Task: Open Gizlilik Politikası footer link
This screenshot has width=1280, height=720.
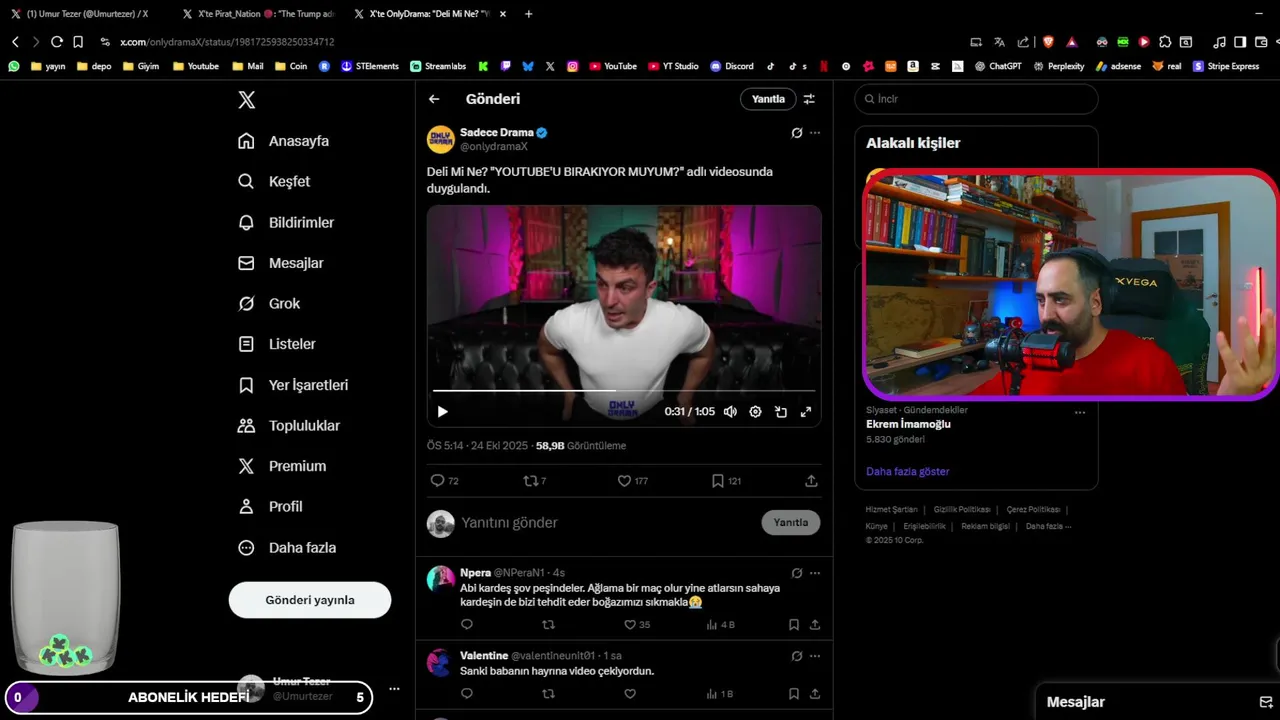Action: click(x=962, y=510)
